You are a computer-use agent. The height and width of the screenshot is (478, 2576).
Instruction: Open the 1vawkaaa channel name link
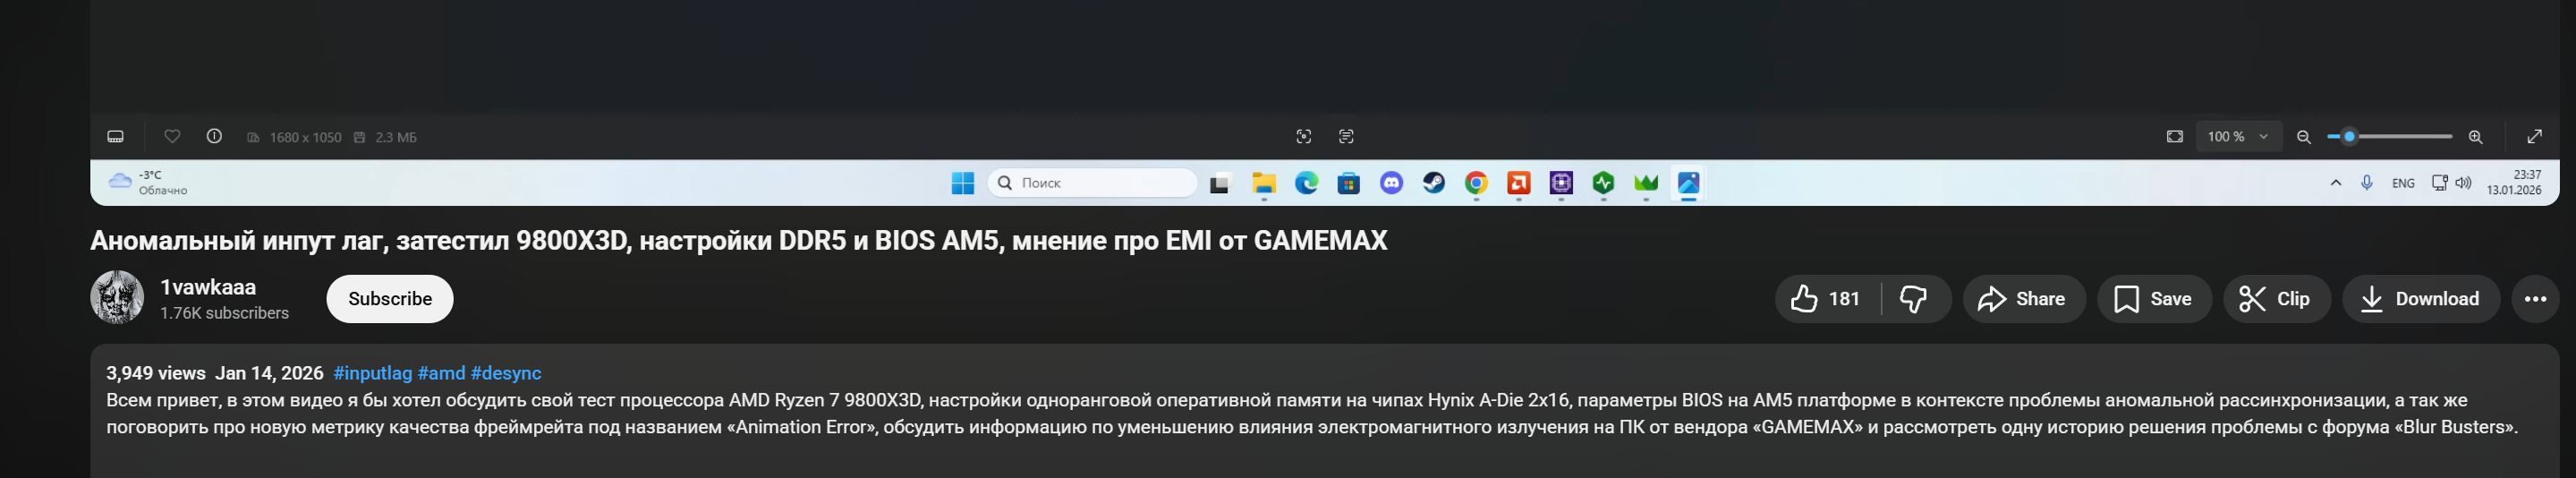point(208,287)
